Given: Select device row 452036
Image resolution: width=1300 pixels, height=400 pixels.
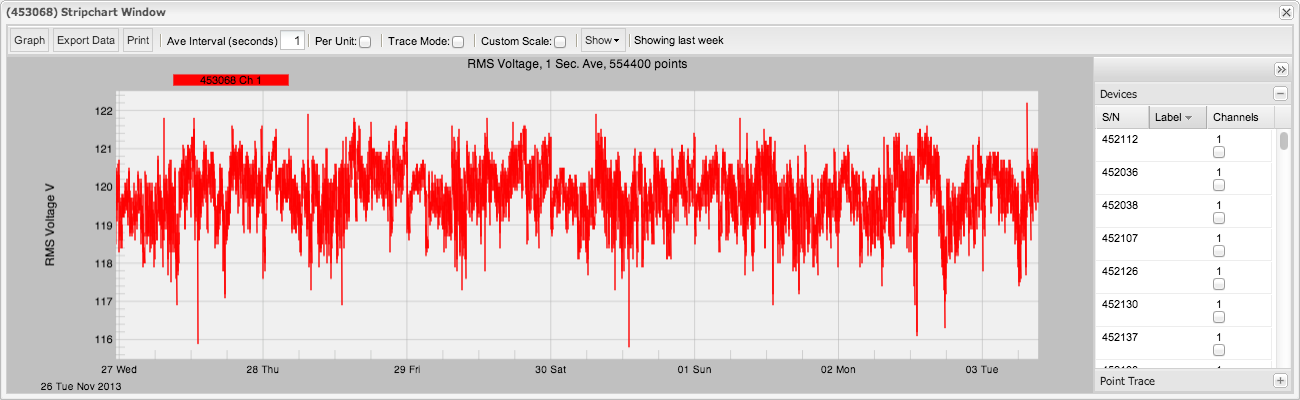Looking at the screenshot, I should [x=1184, y=179].
